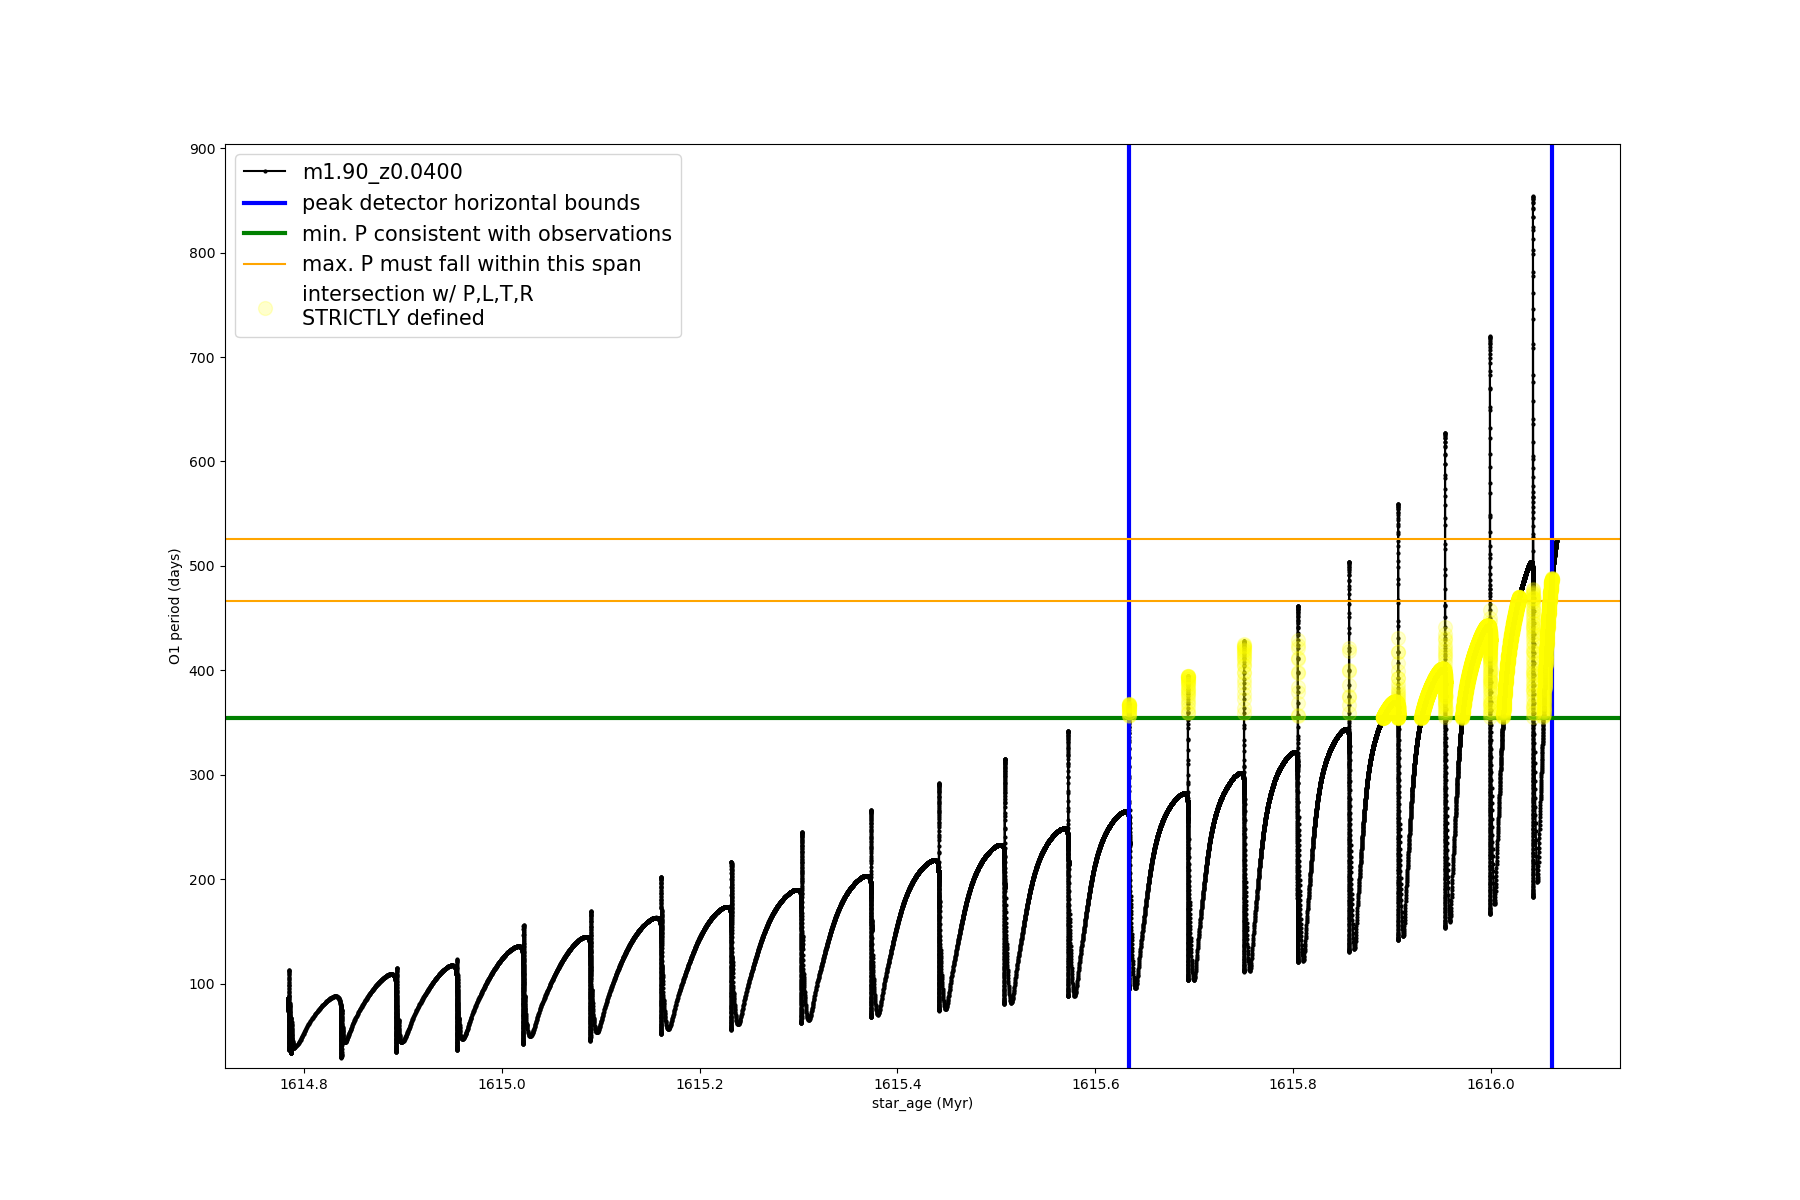Click the yellow marker on the left blue line

[1129, 709]
